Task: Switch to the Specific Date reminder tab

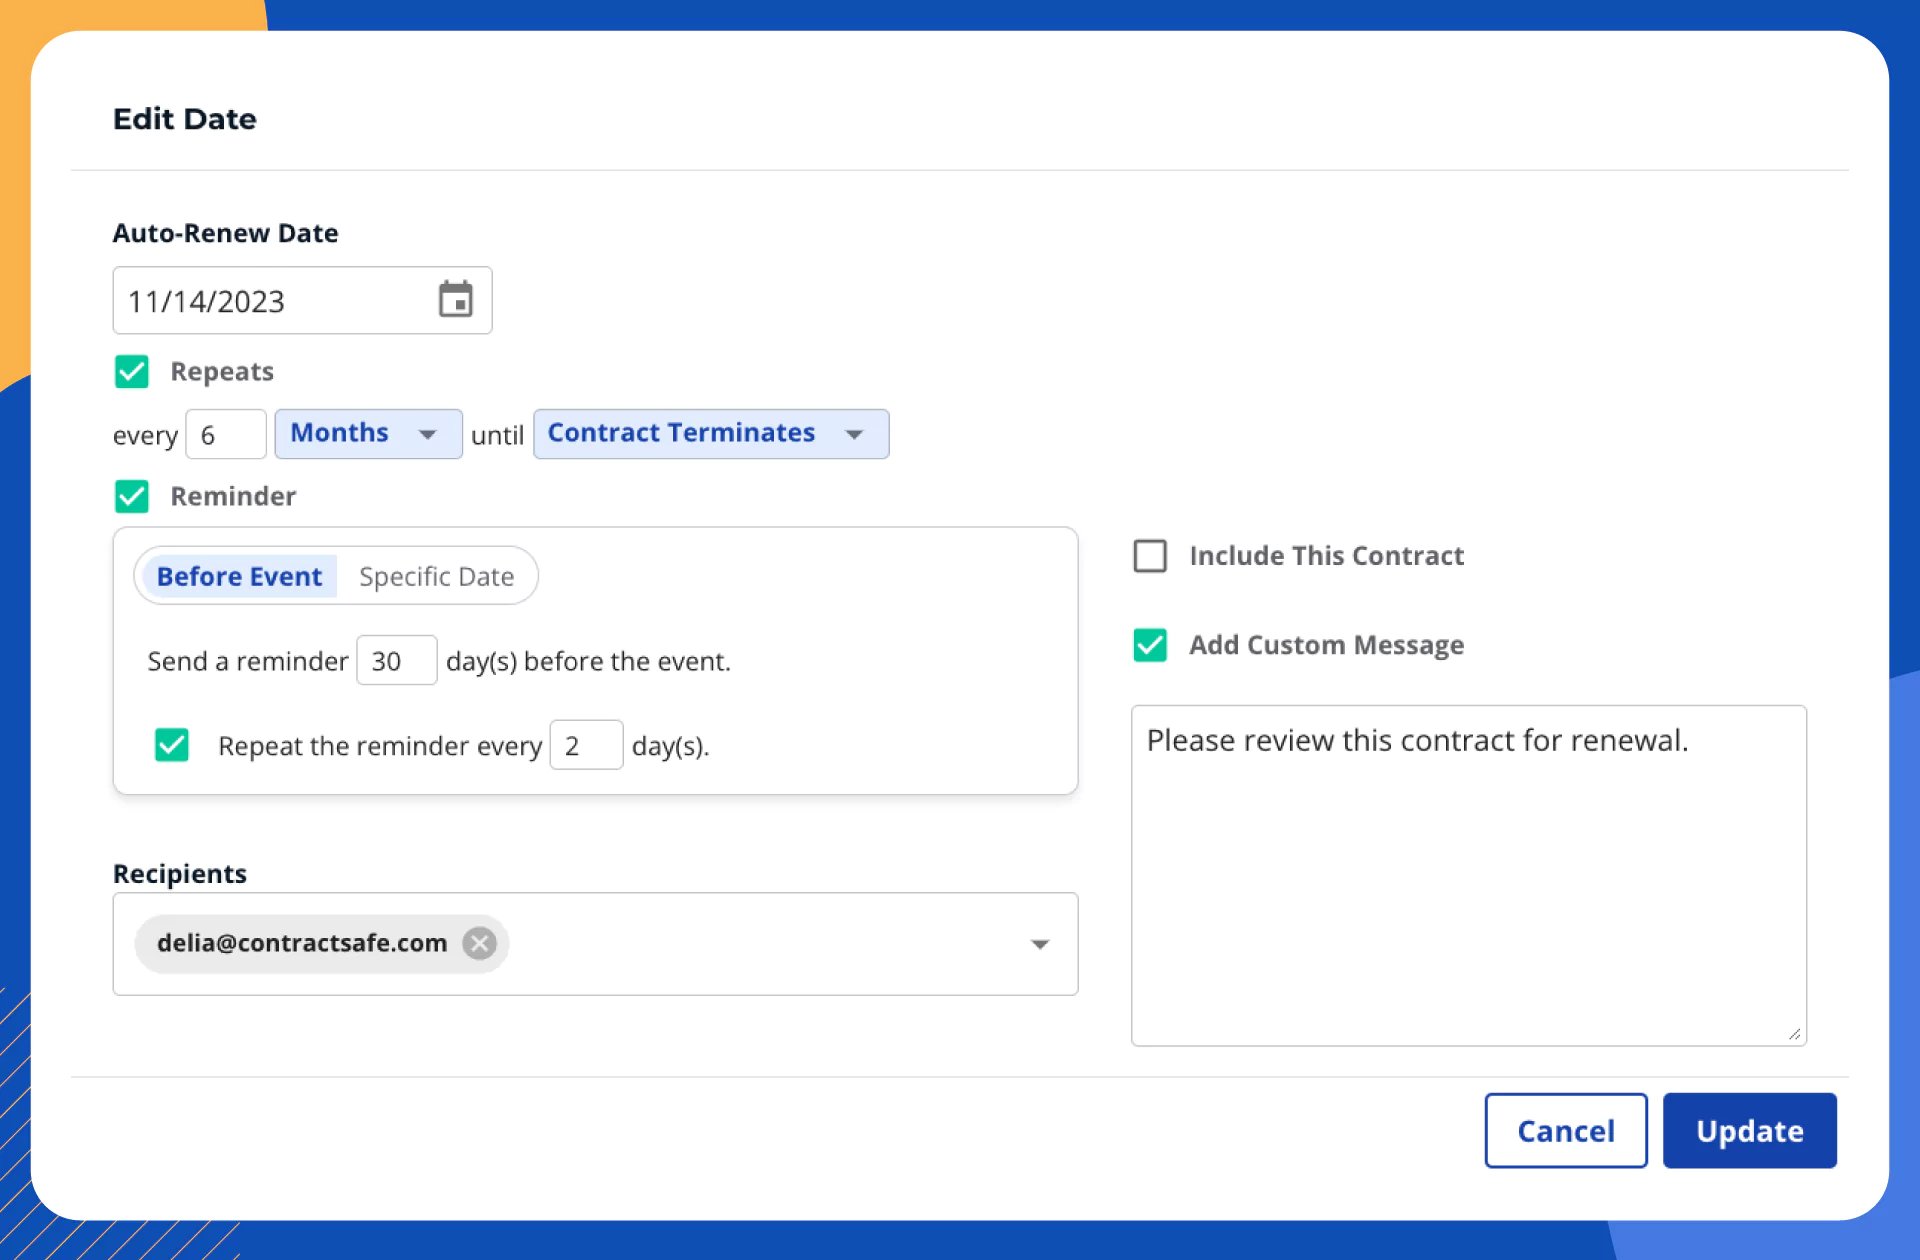Action: [436, 575]
